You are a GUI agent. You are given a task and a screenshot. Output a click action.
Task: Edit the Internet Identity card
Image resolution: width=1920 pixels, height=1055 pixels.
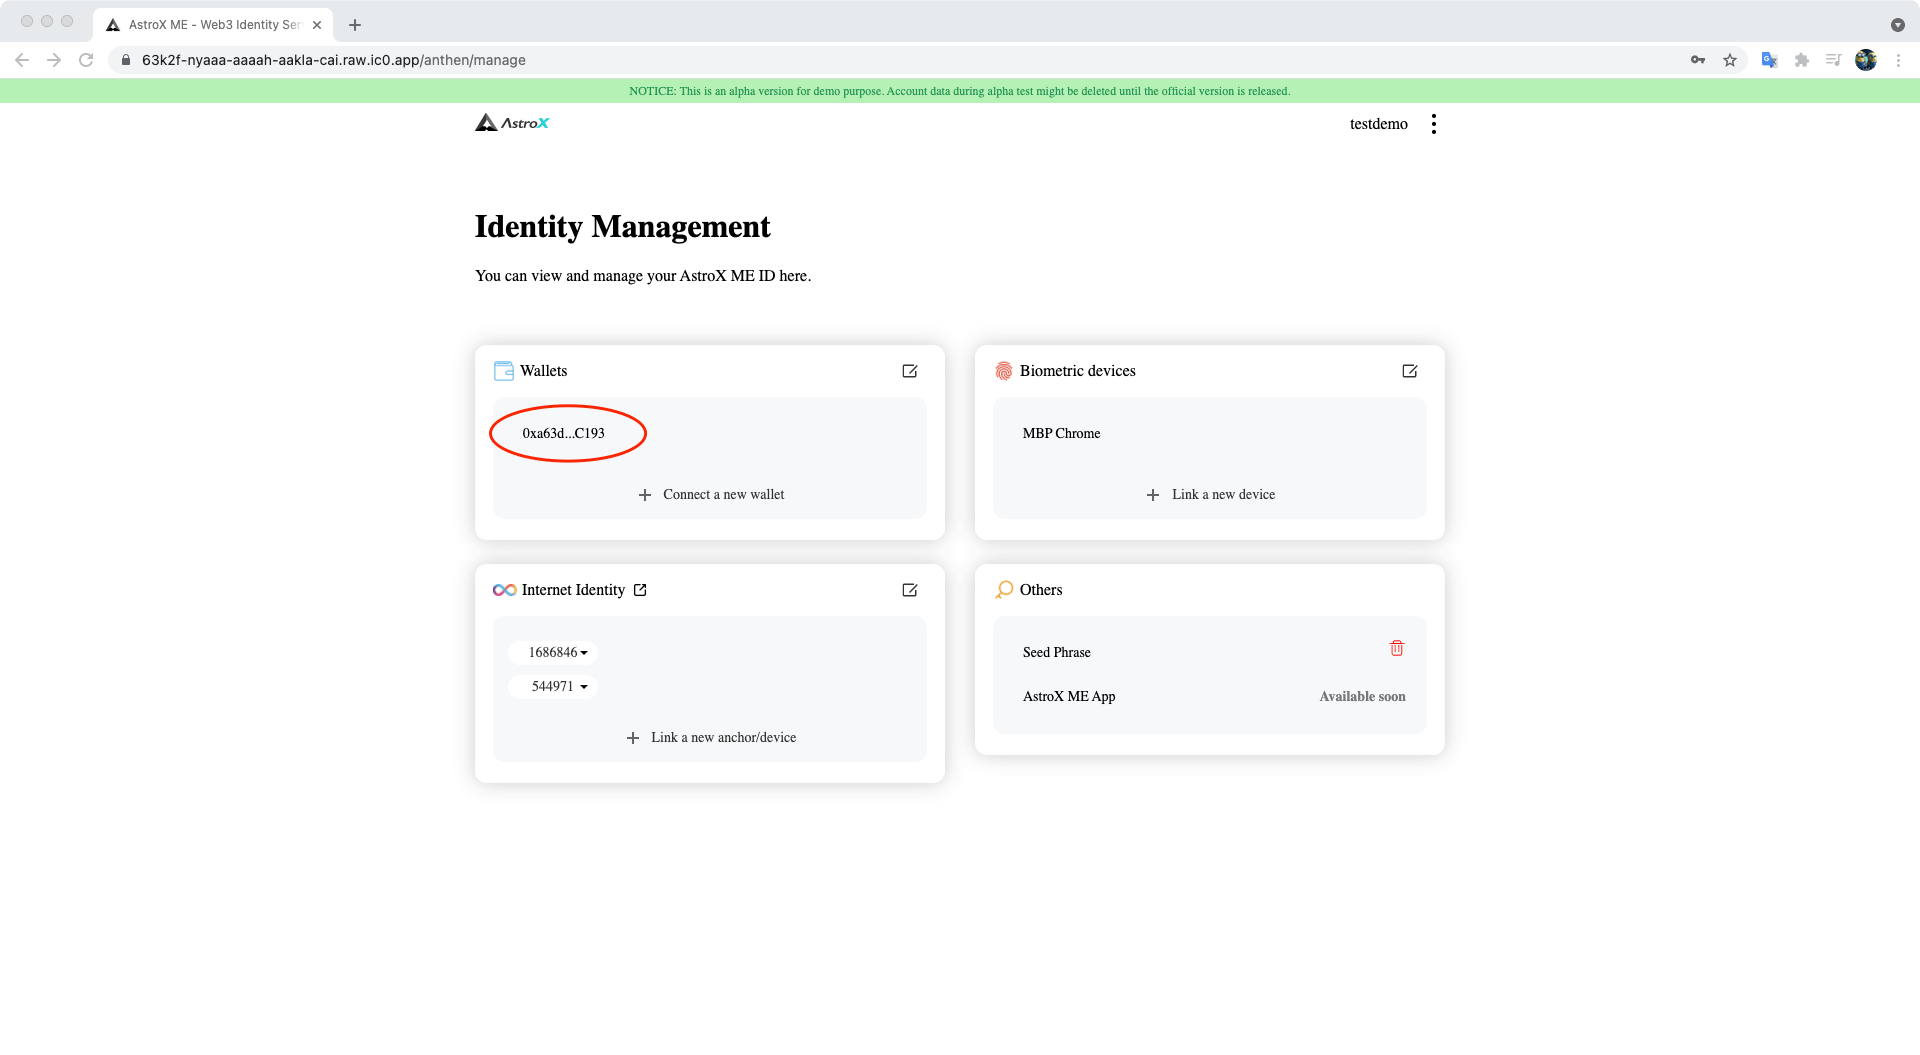(x=910, y=590)
